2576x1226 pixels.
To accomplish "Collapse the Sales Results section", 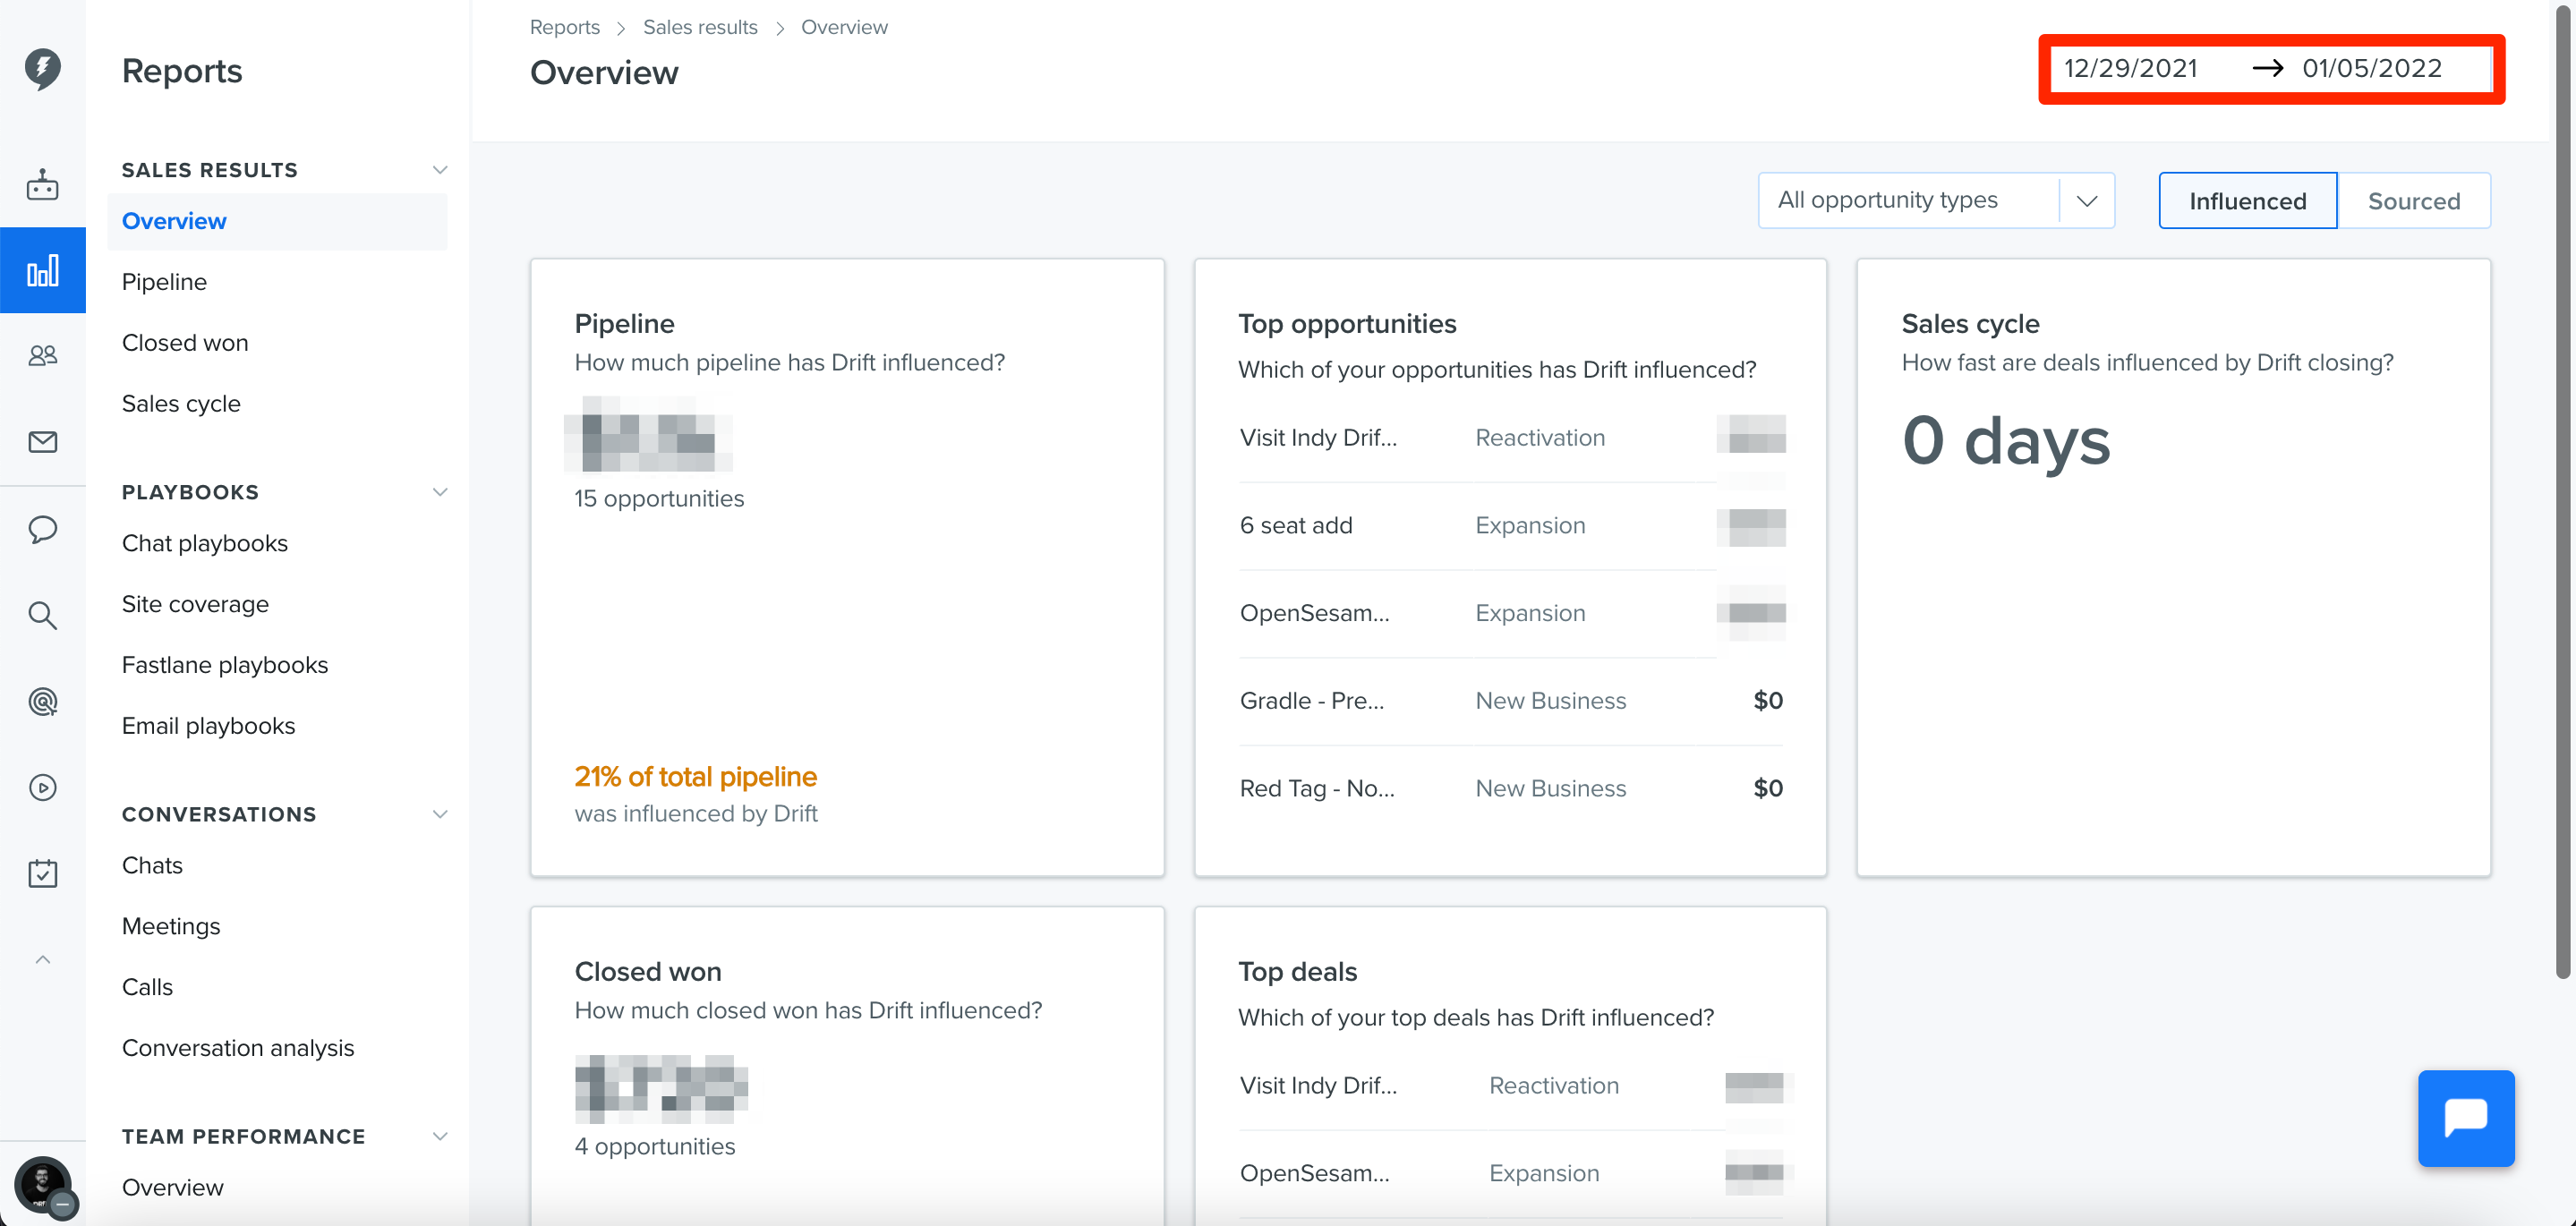I will point(439,170).
